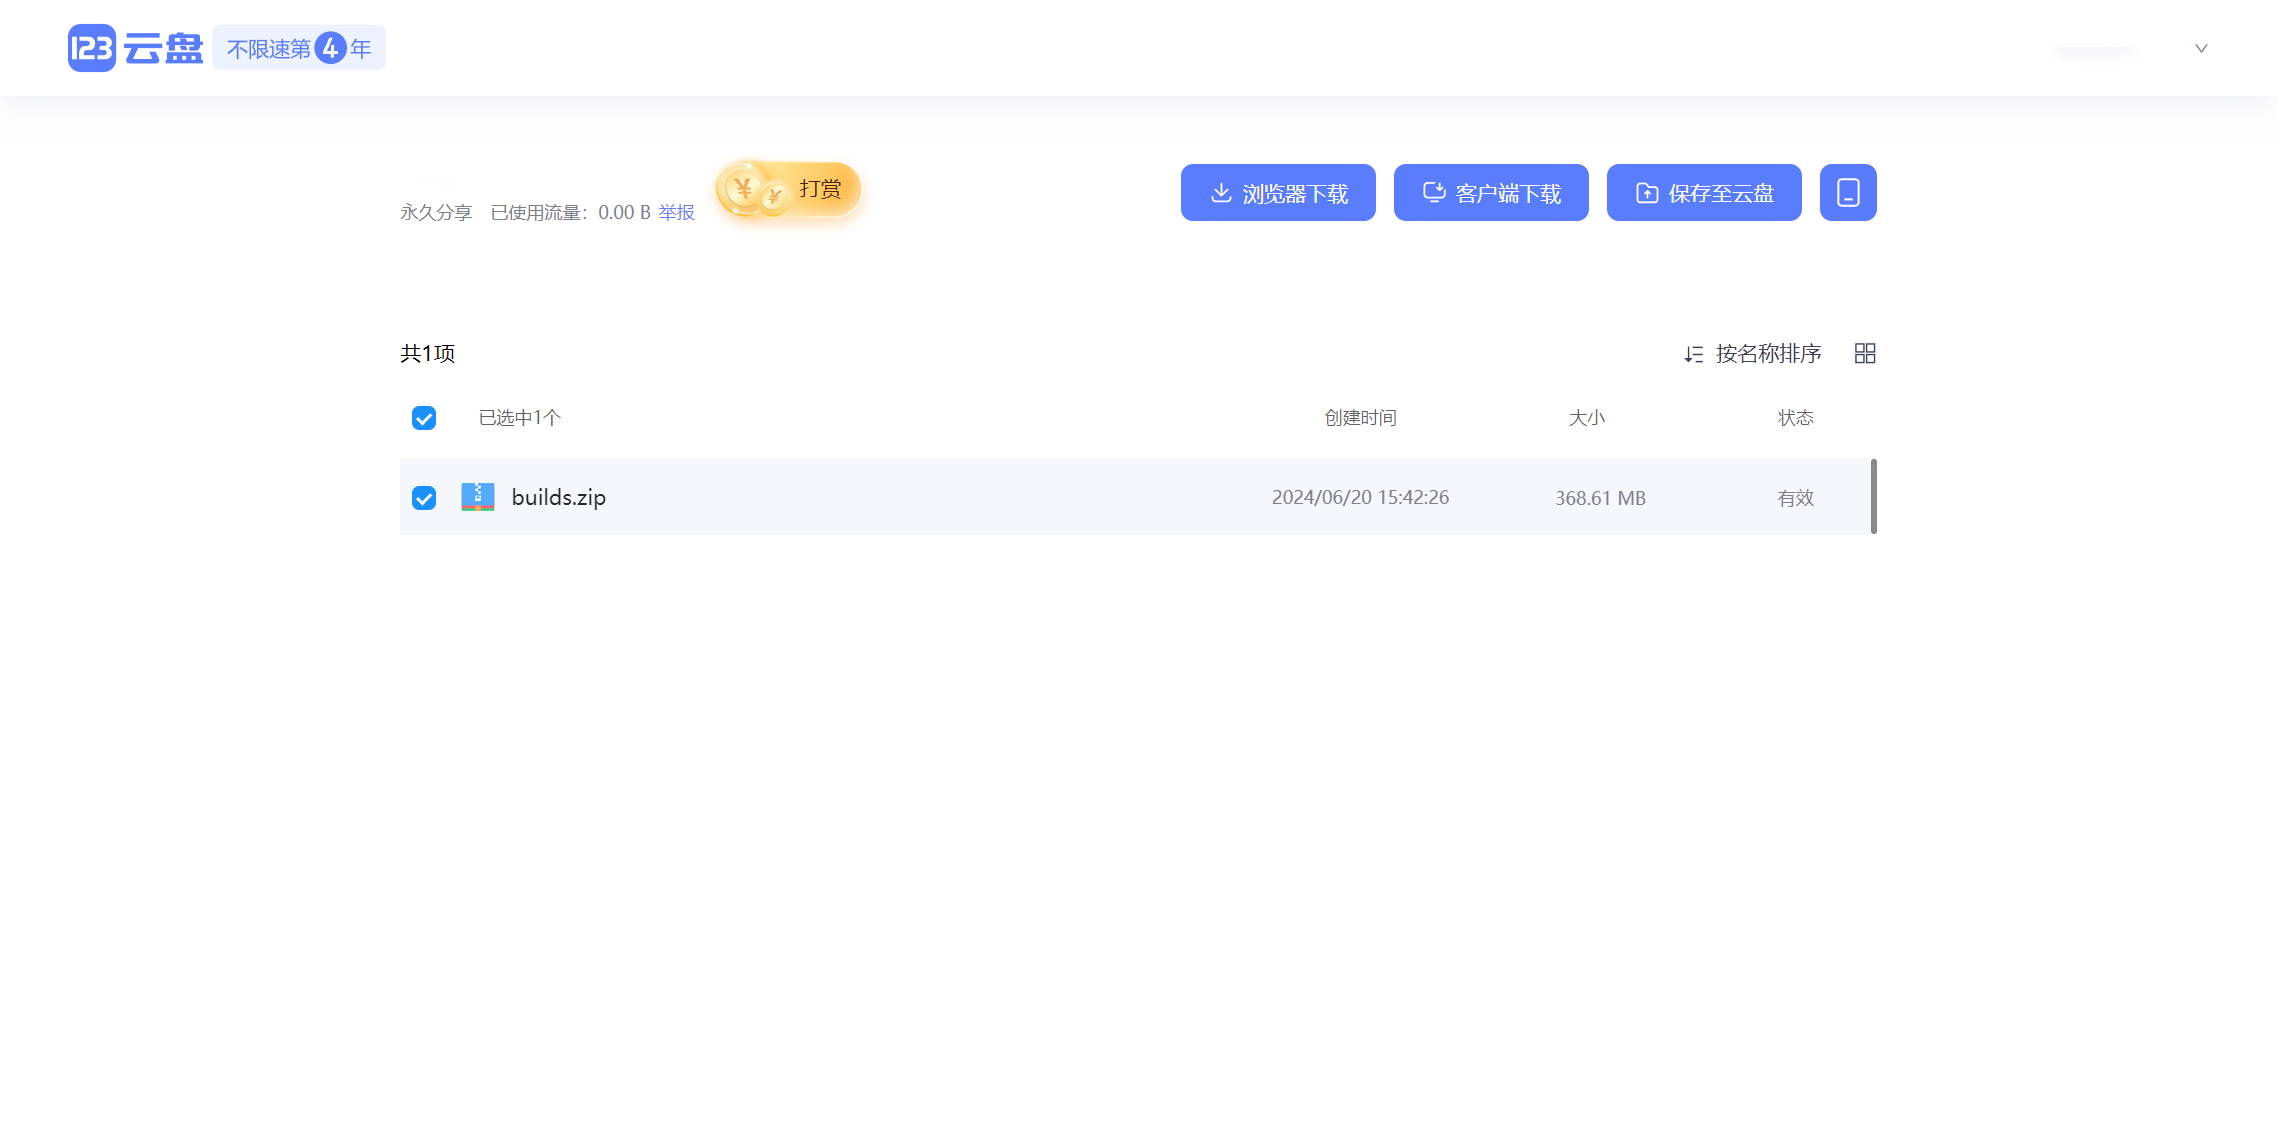The image size is (2277, 1122).
Task: Expand the account dropdown arrow
Action: (2201, 48)
